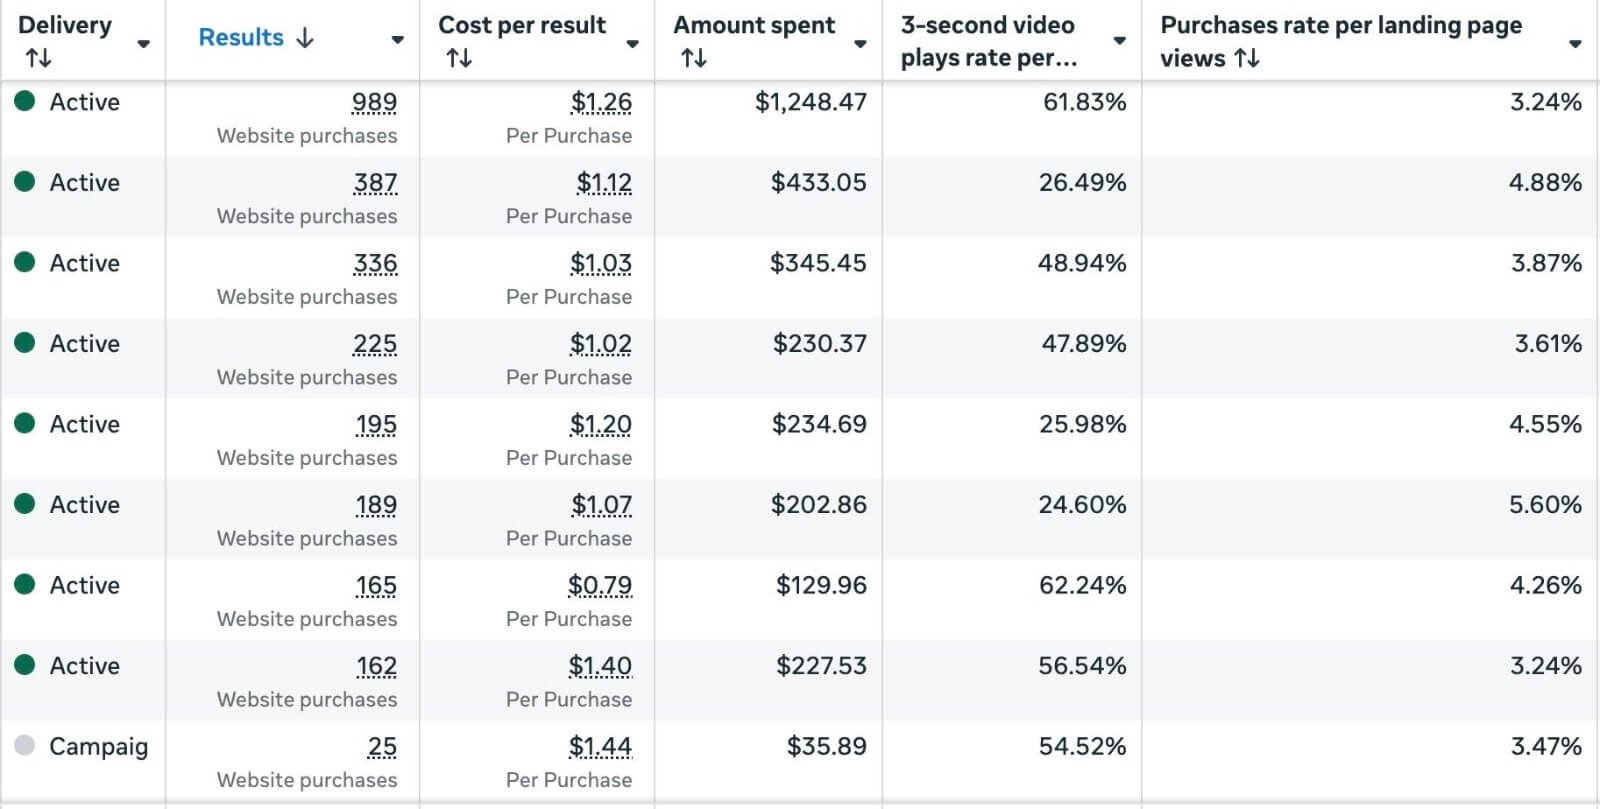This screenshot has height=809, width=1600.
Task: Click the sort arrows under Delivery header
Action: 39,58
